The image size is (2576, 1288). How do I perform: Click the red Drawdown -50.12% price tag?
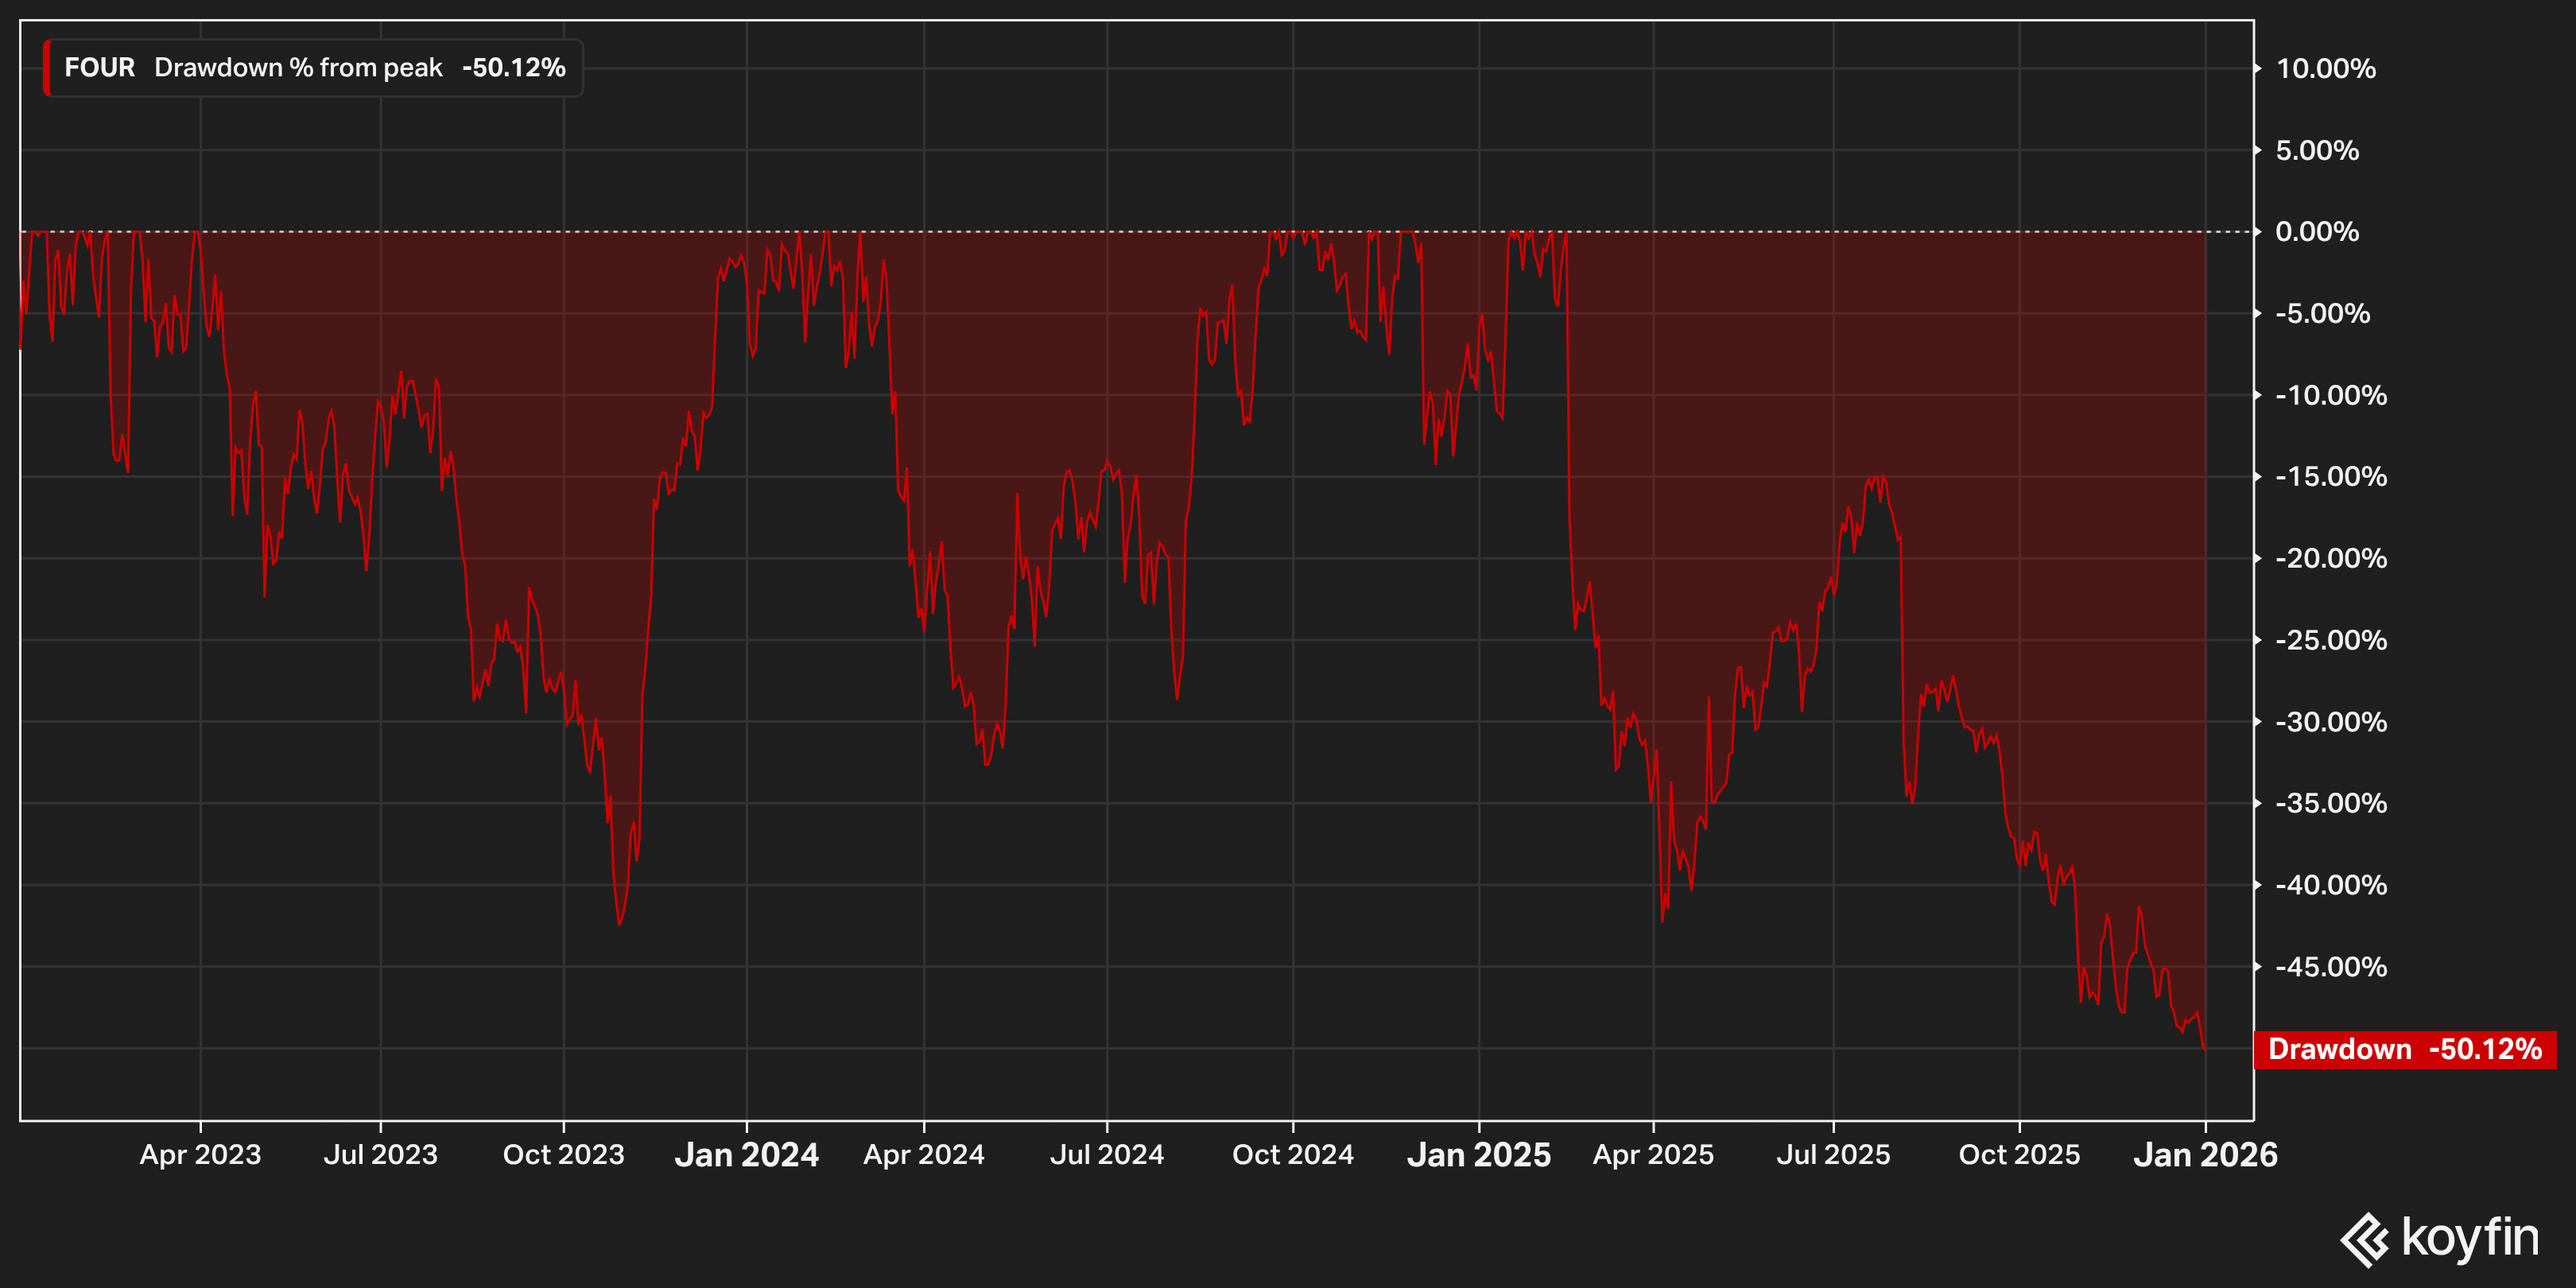click(x=2404, y=1049)
